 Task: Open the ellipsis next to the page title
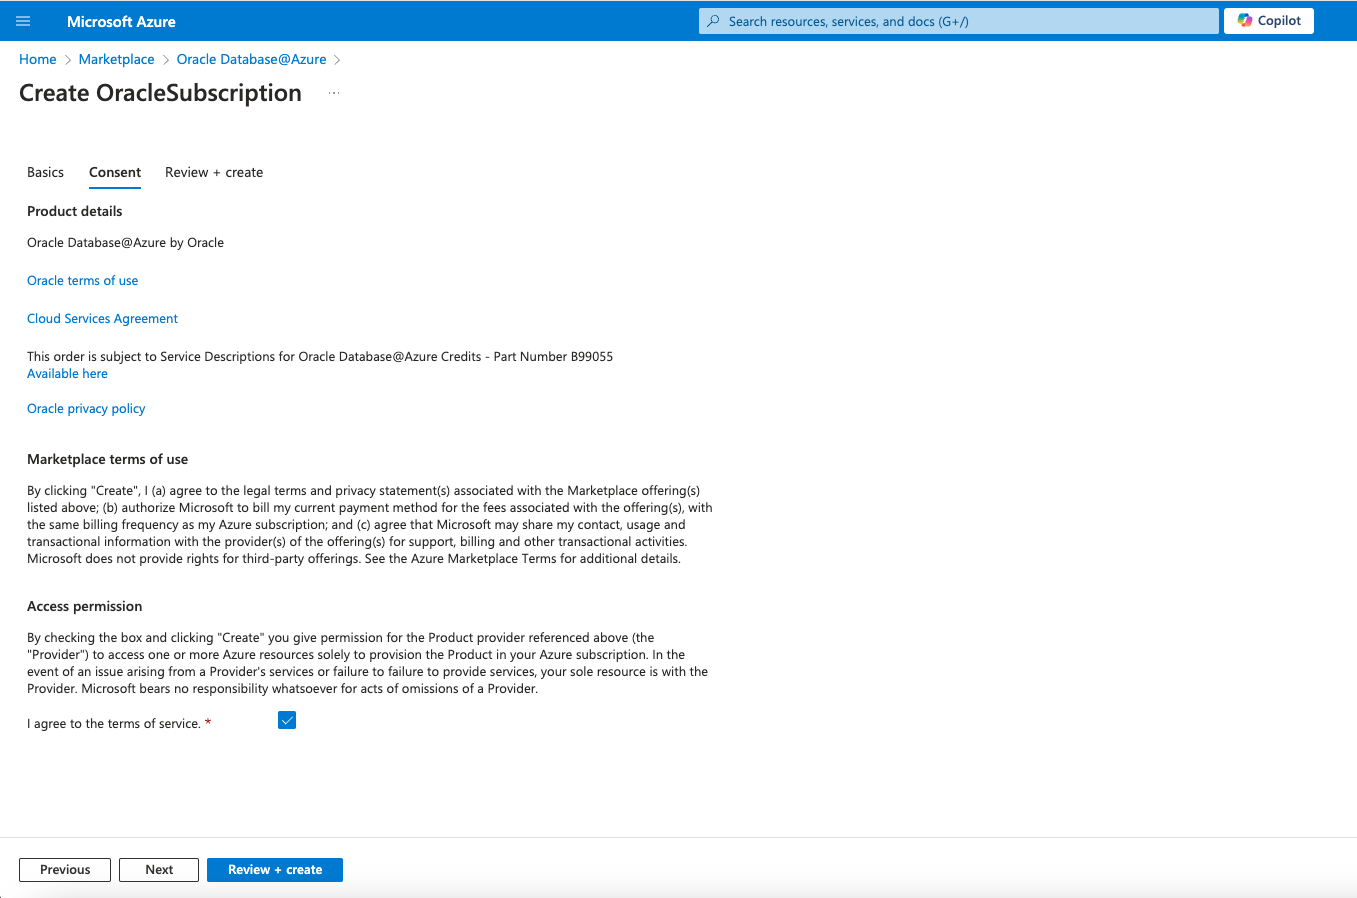click(x=333, y=92)
